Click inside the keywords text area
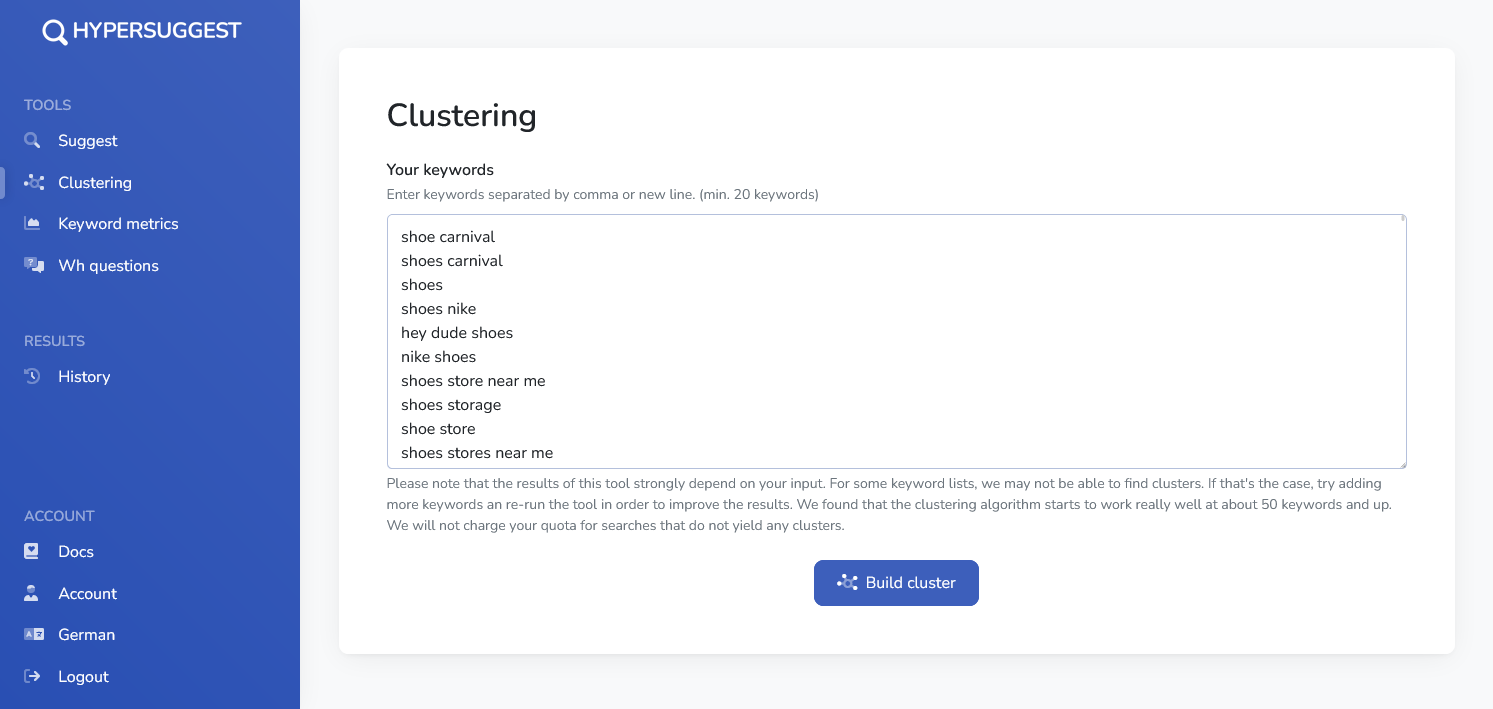 pyautogui.click(x=897, y=341)
